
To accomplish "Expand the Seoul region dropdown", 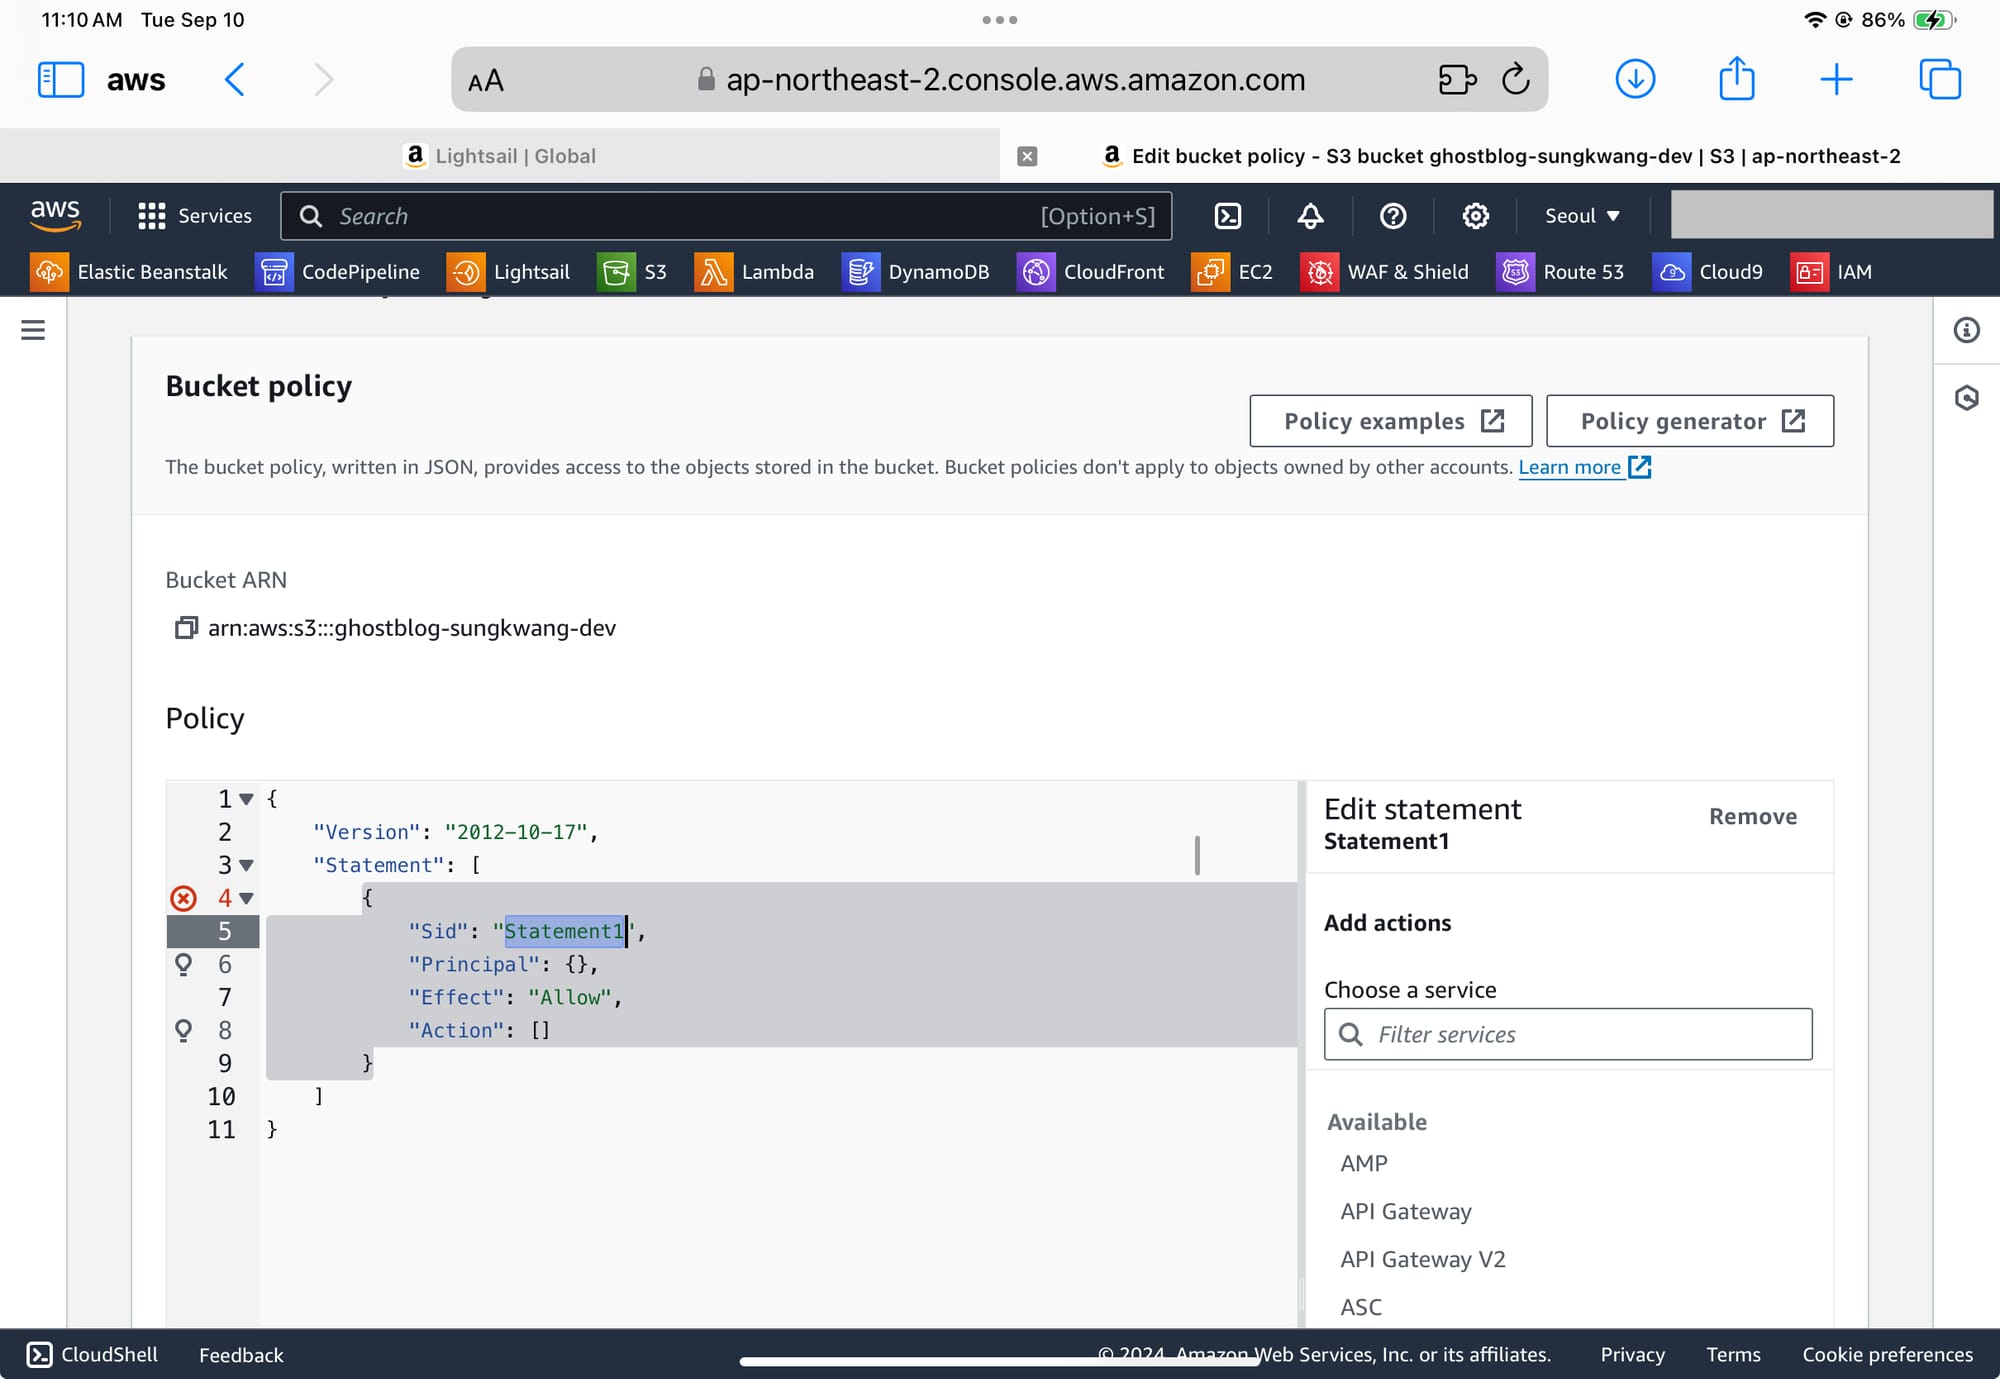I will [1582, 216].
